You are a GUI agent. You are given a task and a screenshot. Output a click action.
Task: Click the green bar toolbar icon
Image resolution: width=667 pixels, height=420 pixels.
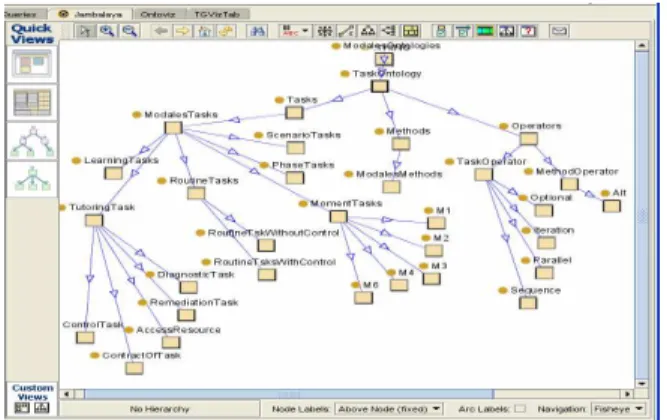coord(485,31)
